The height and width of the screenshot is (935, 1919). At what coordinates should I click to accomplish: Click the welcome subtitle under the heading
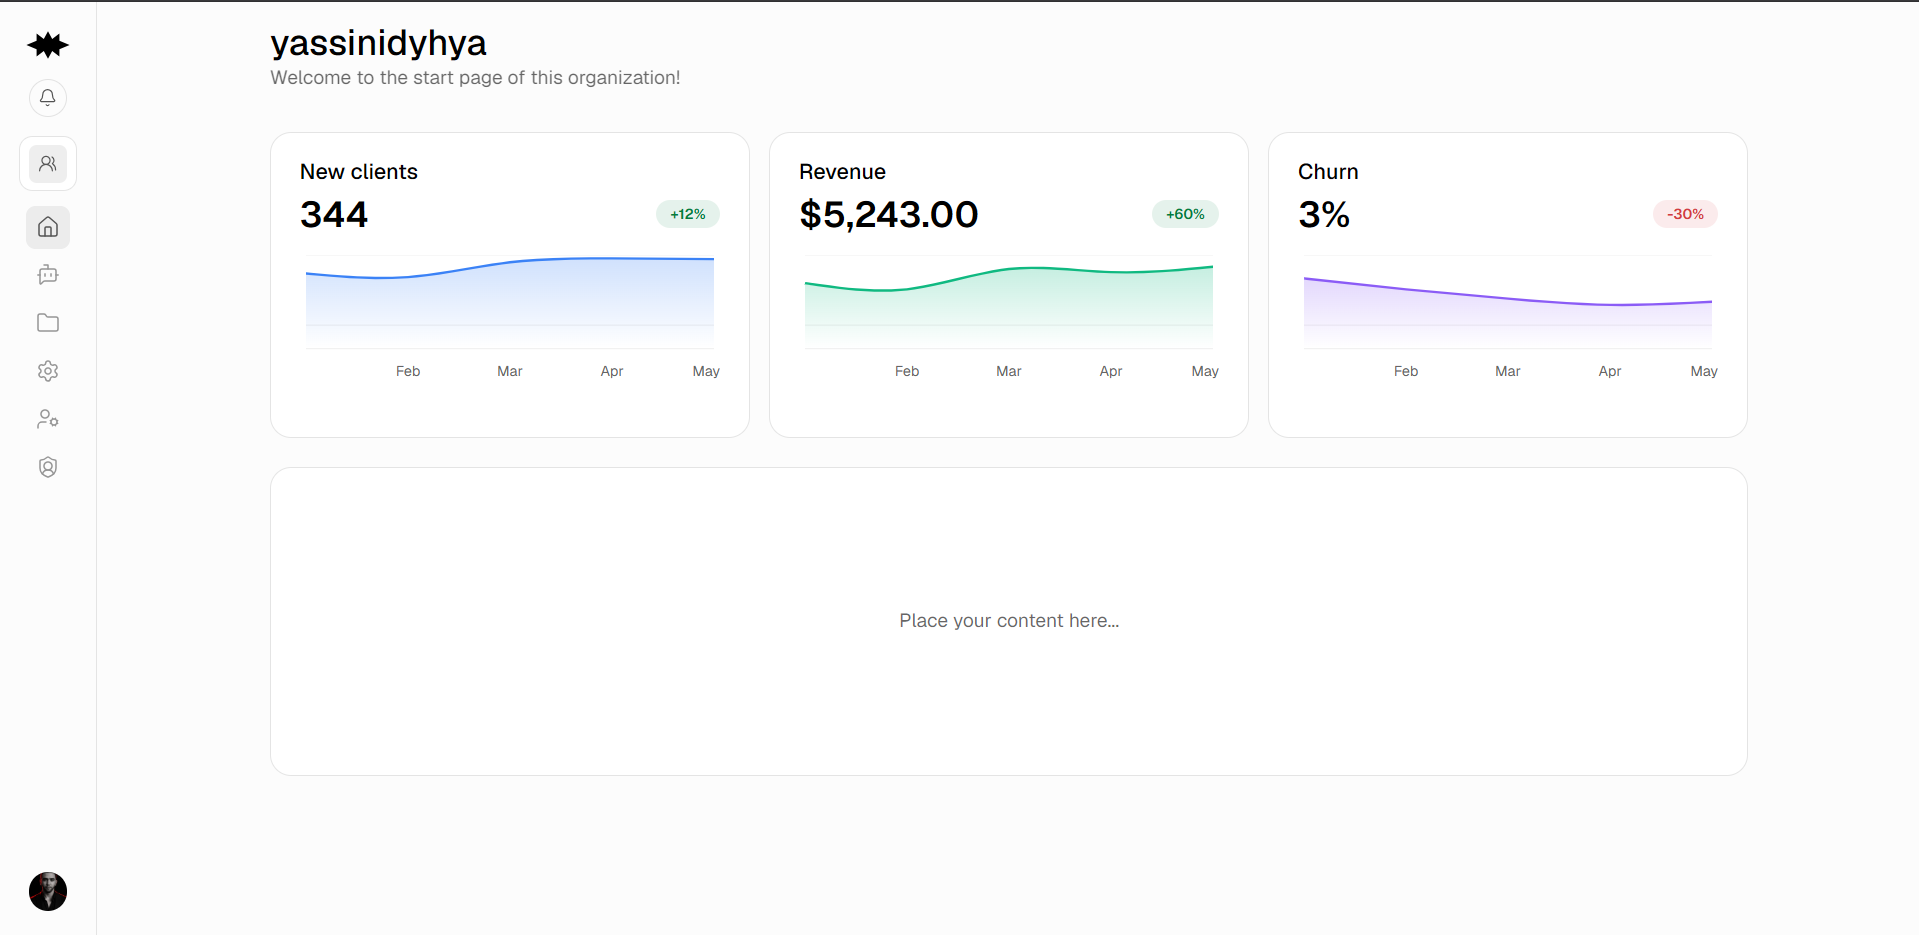coord(475,78)
